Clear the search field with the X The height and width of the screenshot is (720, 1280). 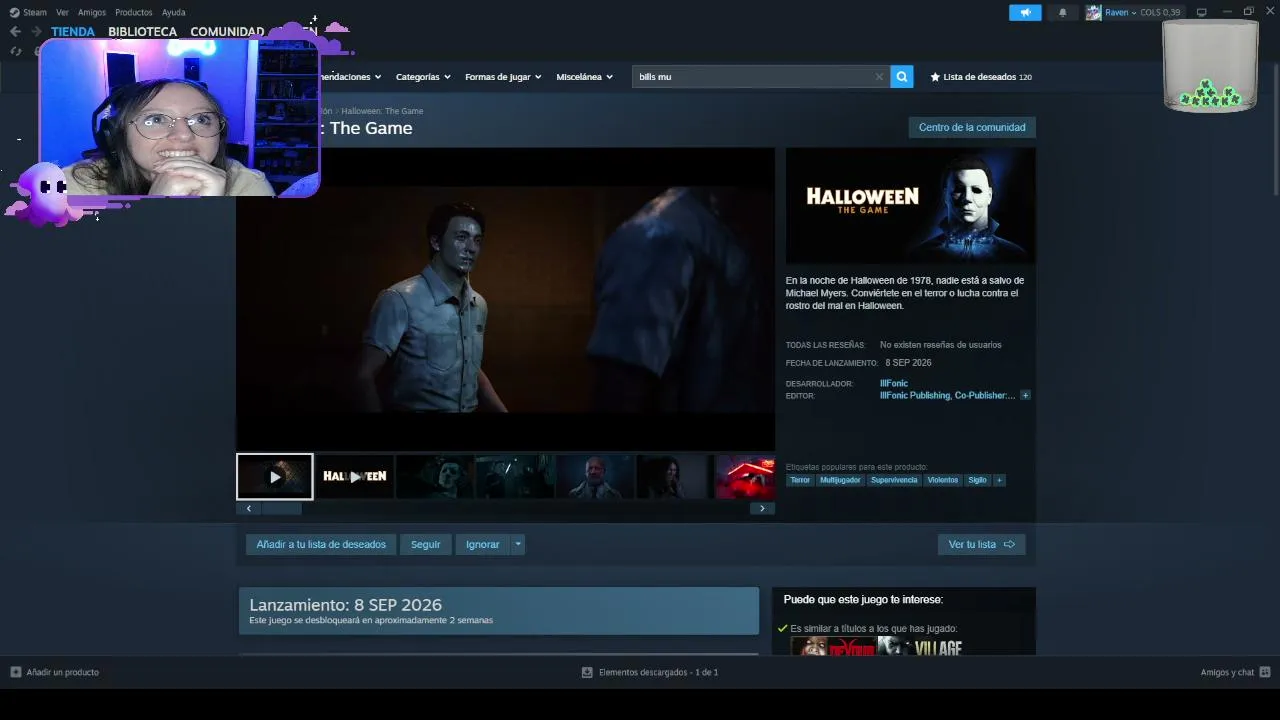879,77
